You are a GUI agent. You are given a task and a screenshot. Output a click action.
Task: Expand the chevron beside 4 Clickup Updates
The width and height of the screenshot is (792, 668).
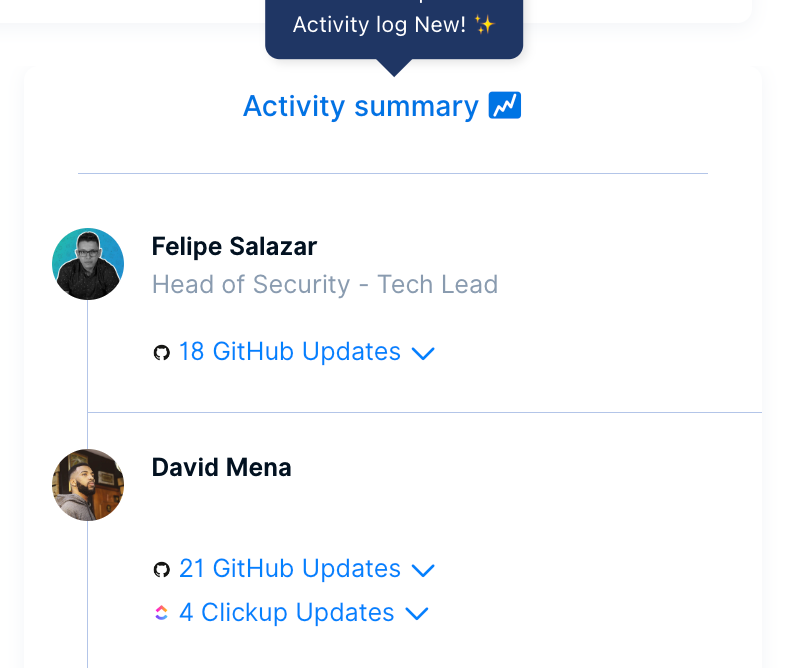coord(417,613)
